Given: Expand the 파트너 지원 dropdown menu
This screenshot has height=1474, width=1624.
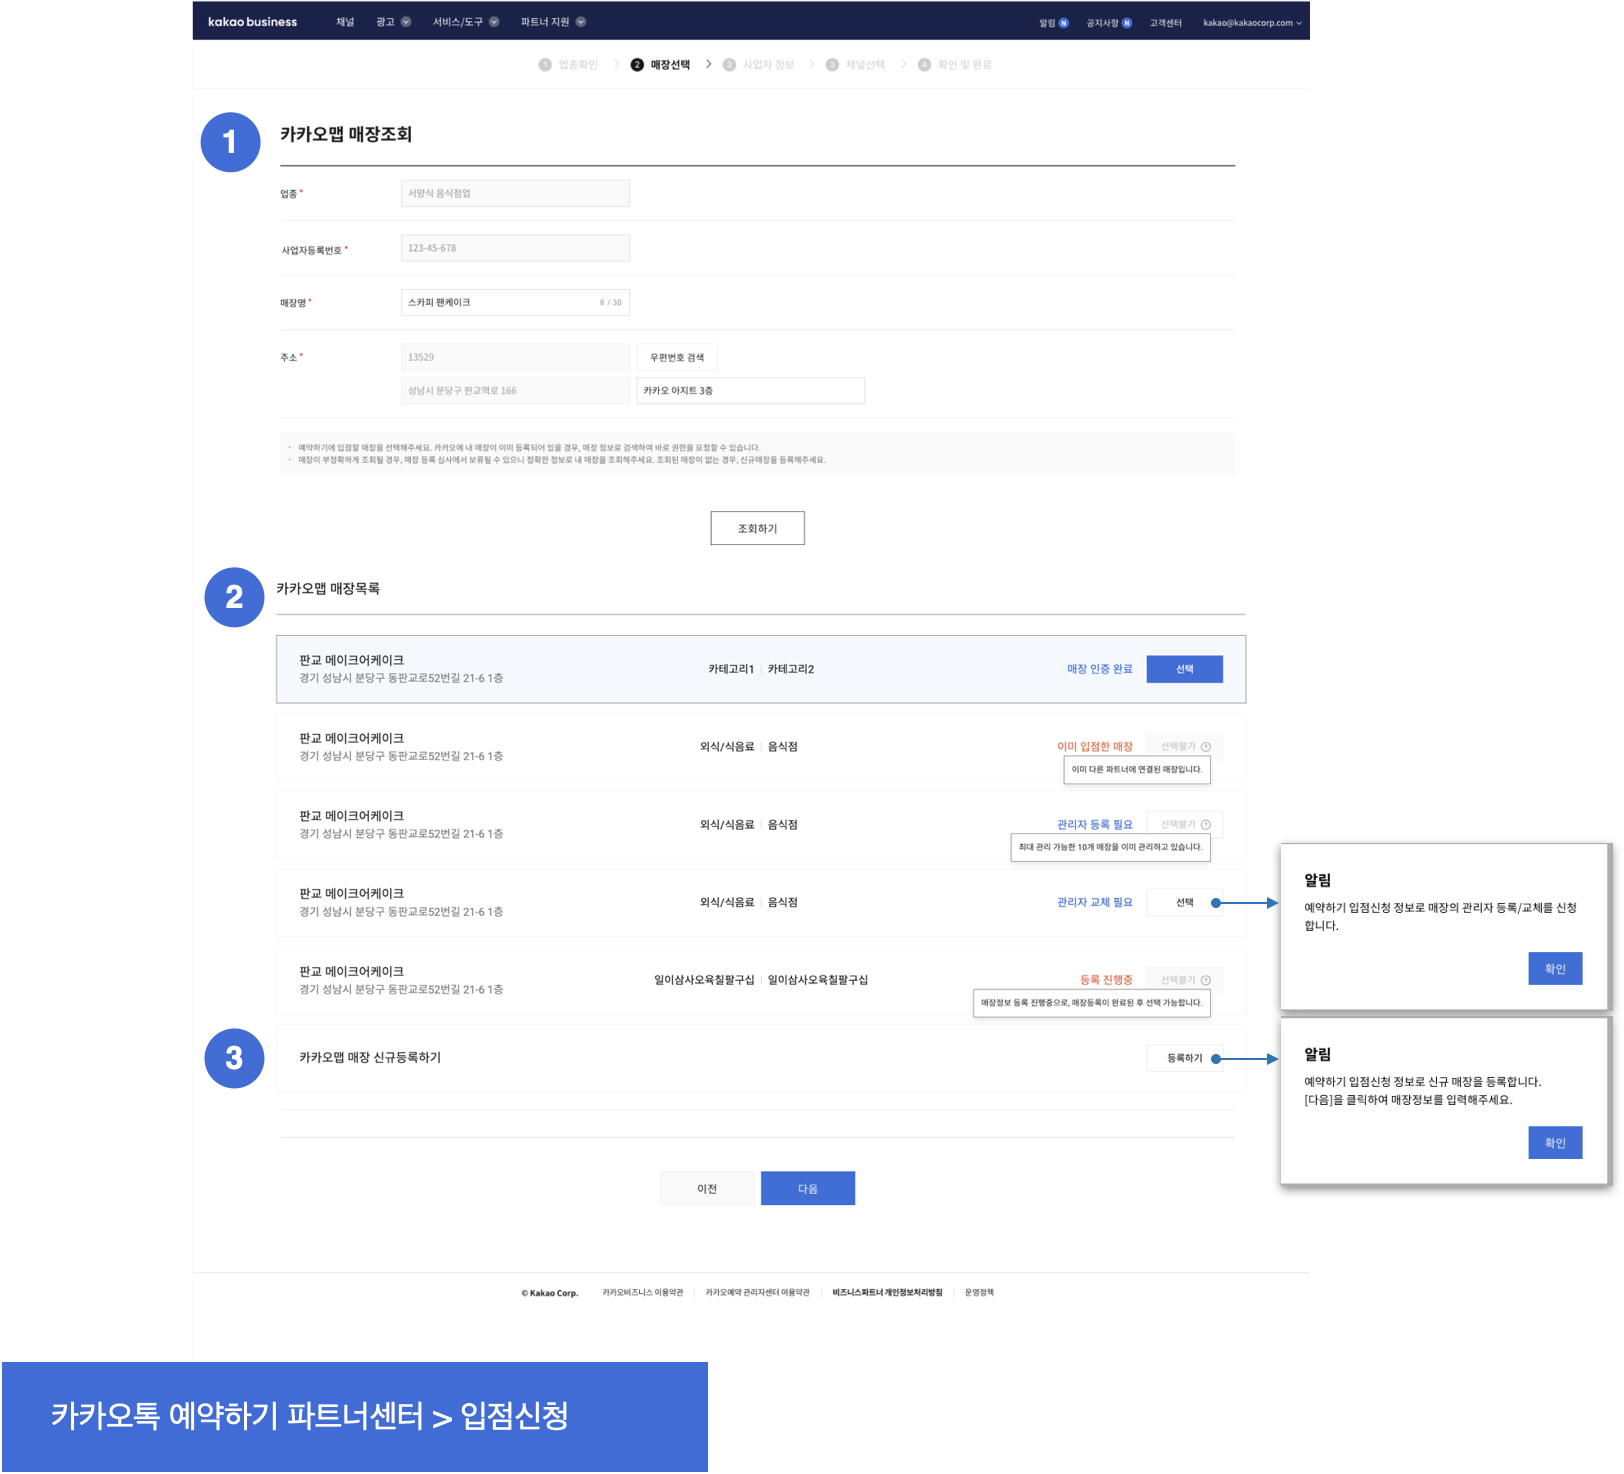Looking at the screenshot, I should [552, 22].
